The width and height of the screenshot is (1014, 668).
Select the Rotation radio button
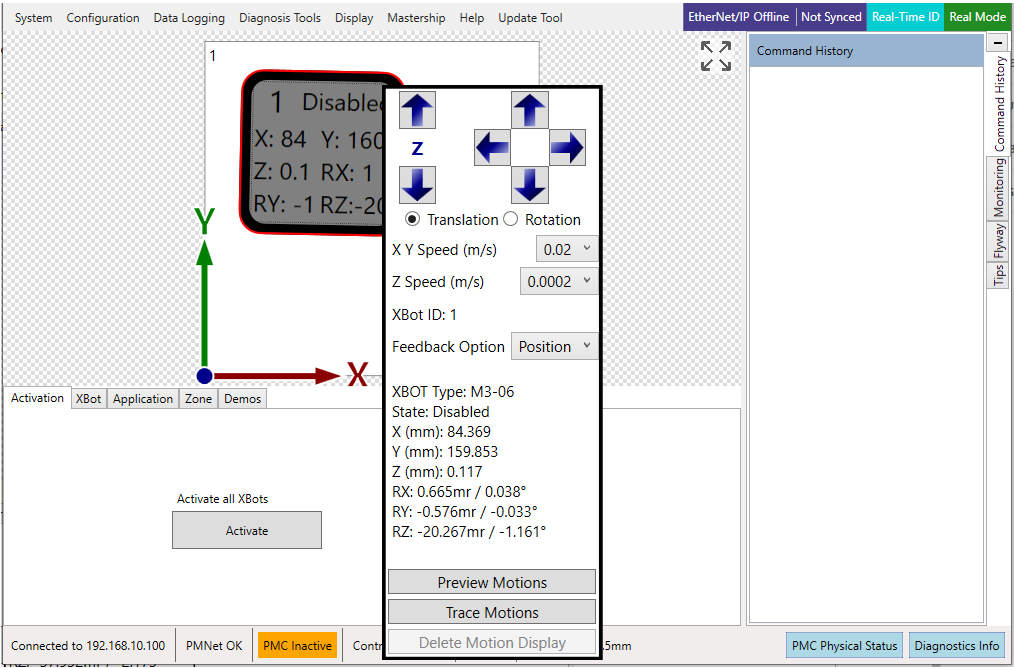pos(510,219)
